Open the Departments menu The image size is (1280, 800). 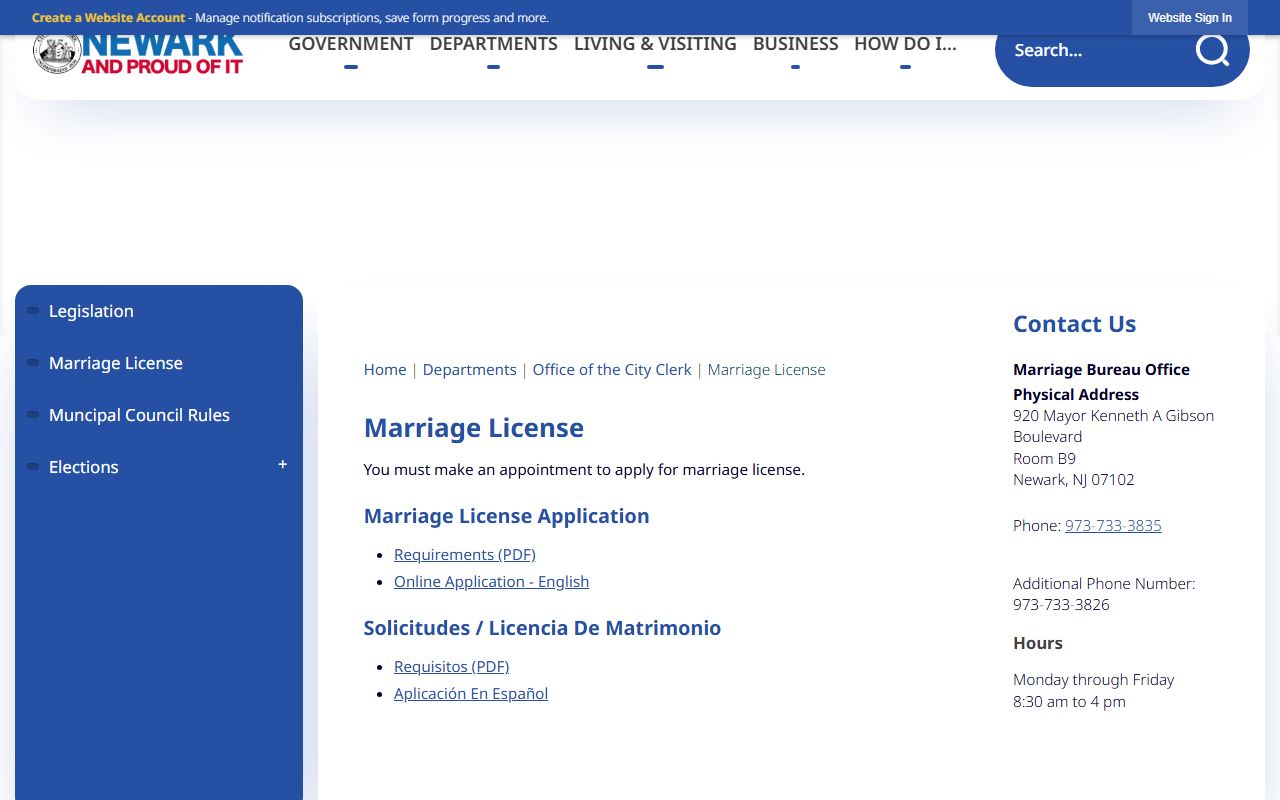tap(494, 44)
